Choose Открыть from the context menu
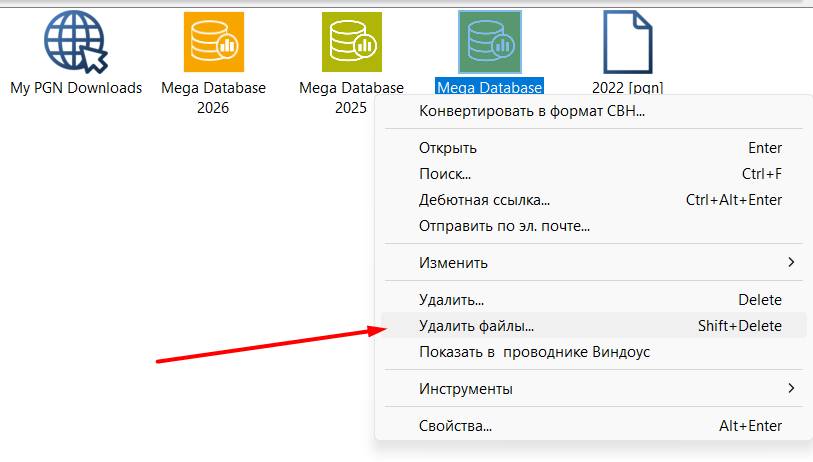813x462 pixels. pos(594,148)
